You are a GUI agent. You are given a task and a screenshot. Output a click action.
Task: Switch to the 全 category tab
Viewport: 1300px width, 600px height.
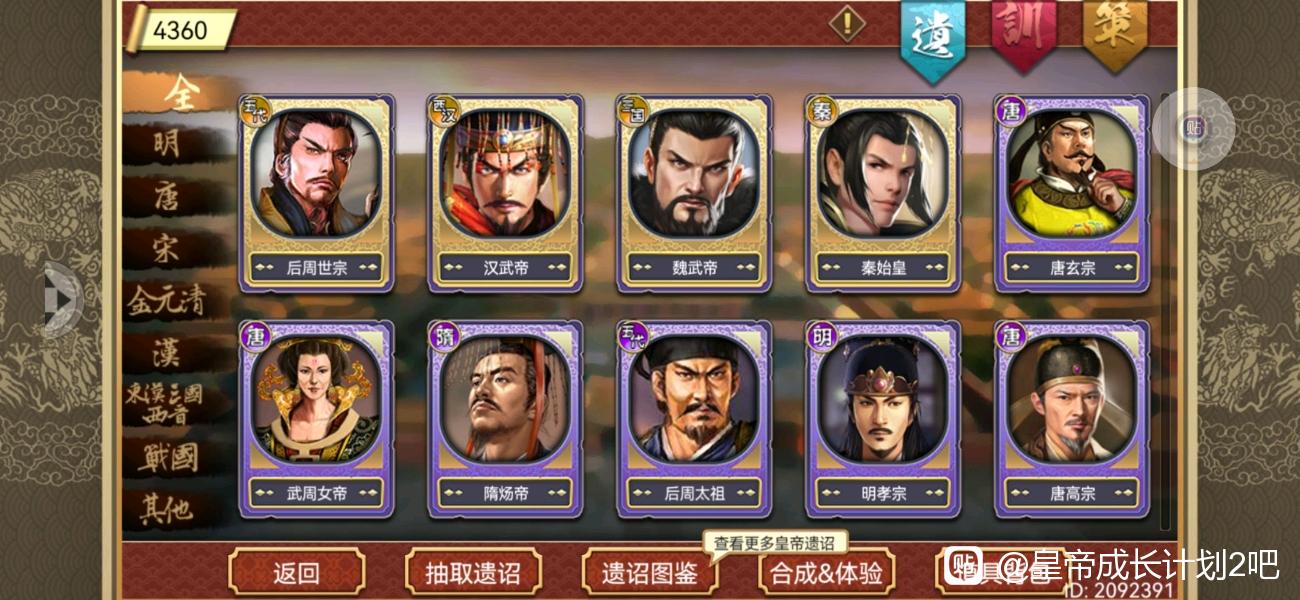click(180, 94)
